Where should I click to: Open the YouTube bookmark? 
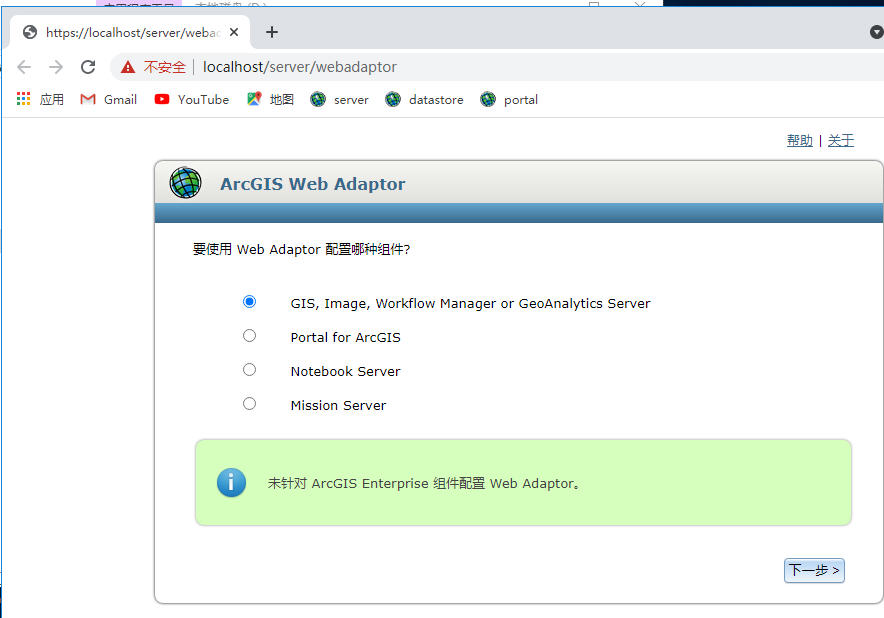tap(192, 100)
